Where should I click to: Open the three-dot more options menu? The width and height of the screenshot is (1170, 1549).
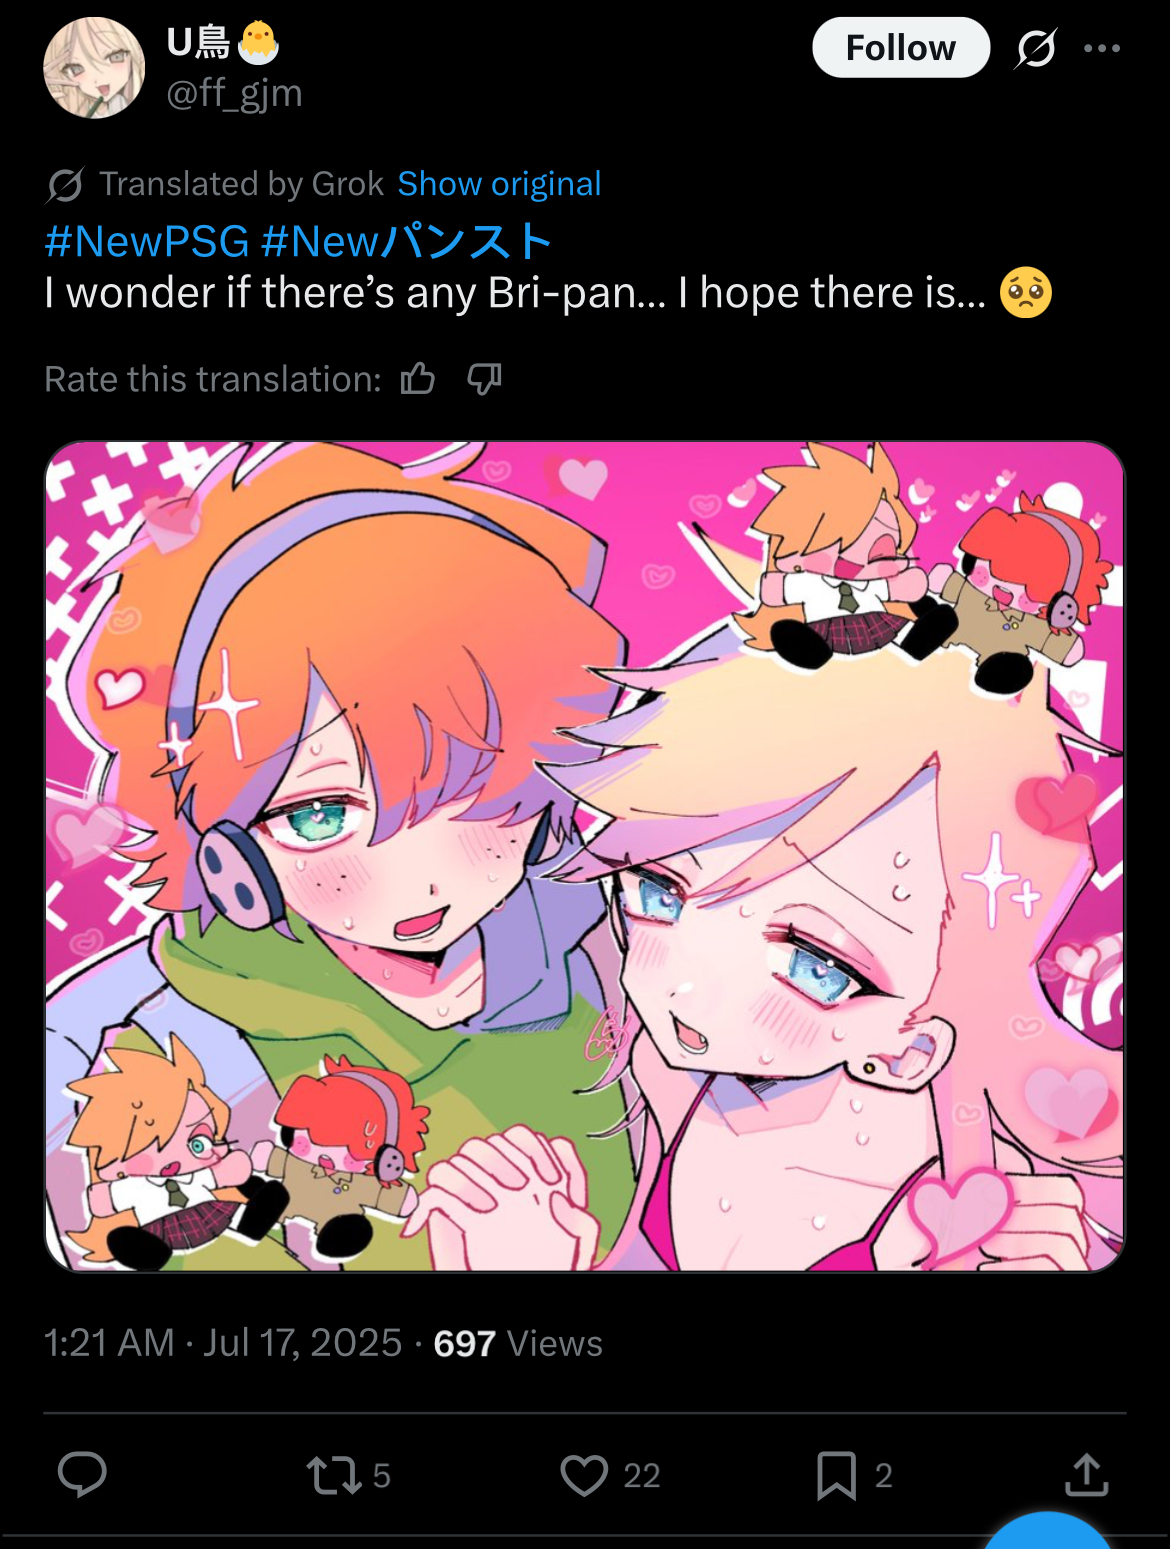point(1102,48)
